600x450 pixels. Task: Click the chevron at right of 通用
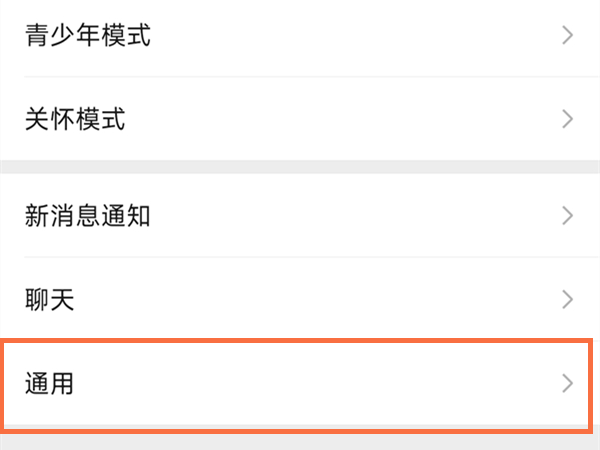567,382
